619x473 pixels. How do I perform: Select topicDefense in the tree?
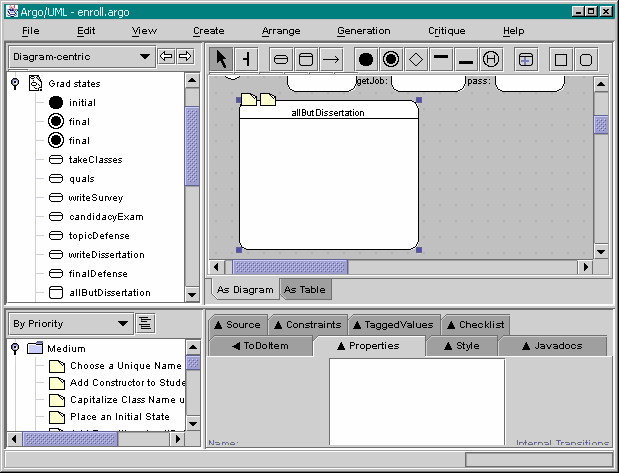click(89, 235)
